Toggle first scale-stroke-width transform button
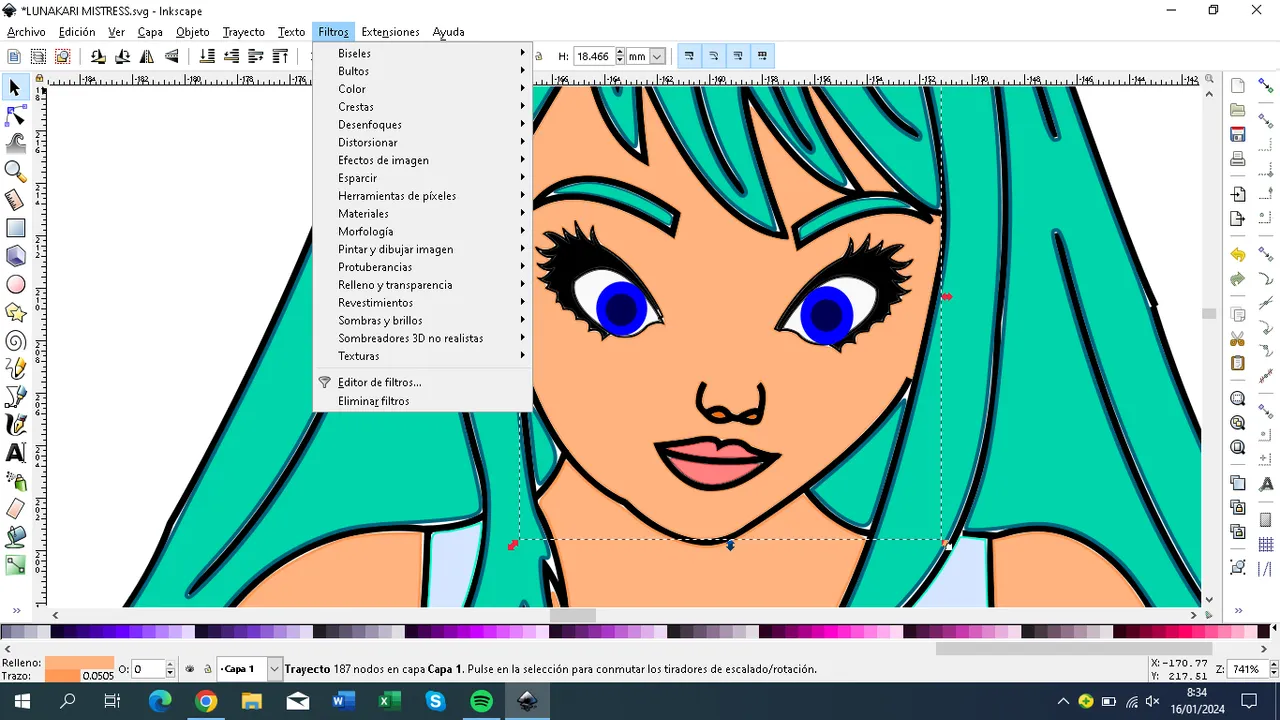Screen dimensions: 1280x720 click(x=689, y=57)
